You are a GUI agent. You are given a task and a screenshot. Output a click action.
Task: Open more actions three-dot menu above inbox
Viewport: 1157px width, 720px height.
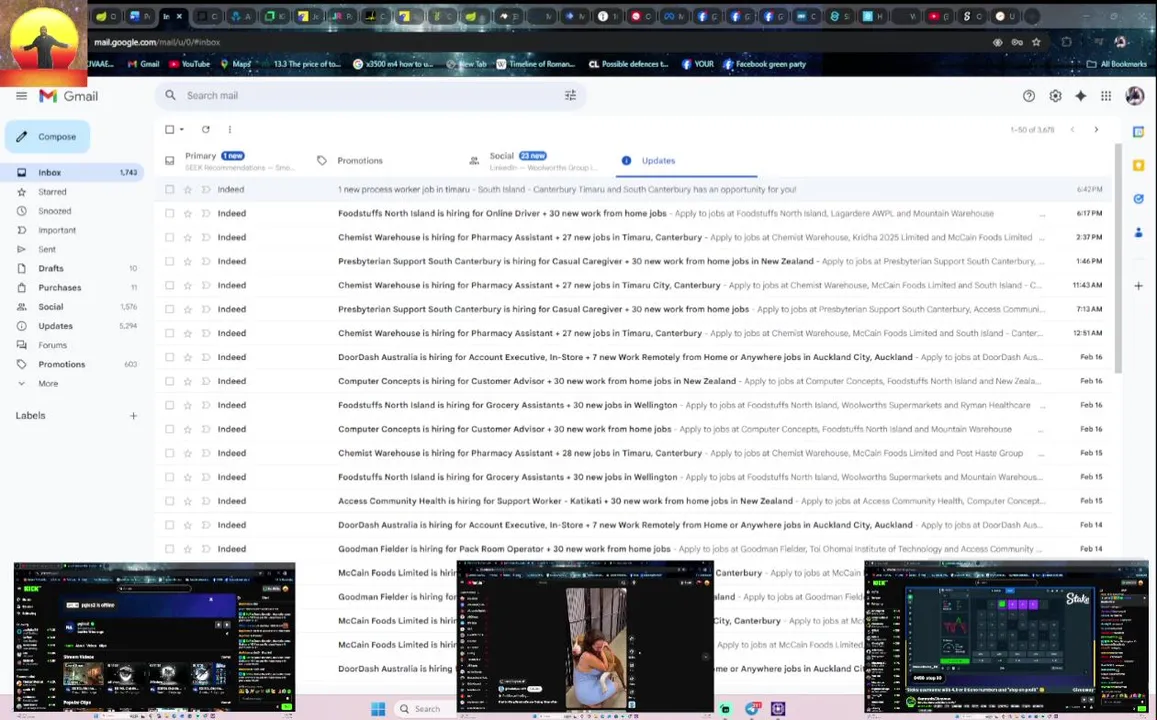tap(229, 129)
